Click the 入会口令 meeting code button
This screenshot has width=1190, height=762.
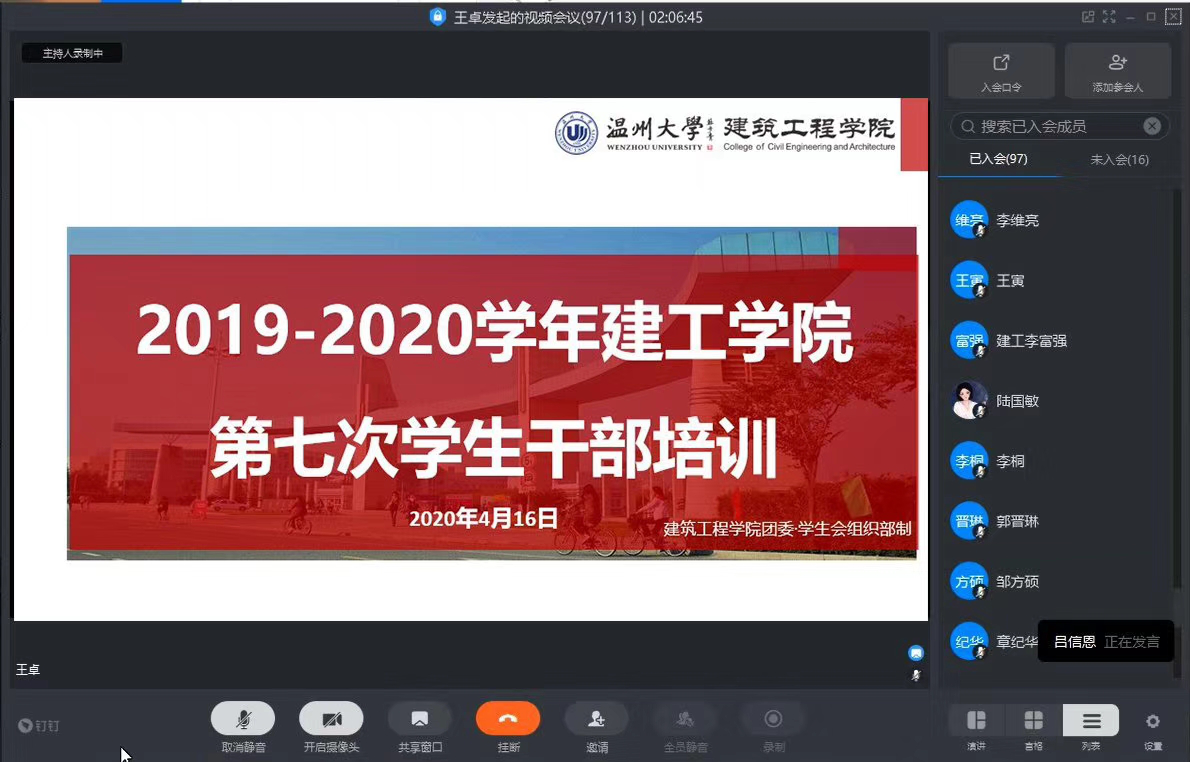[1001, 70]
